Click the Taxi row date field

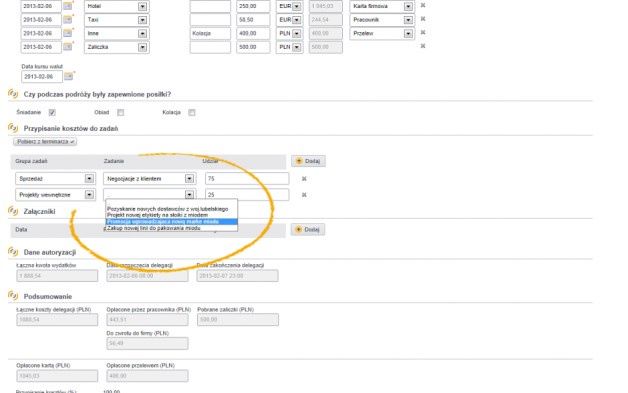[x=41, y=20]
